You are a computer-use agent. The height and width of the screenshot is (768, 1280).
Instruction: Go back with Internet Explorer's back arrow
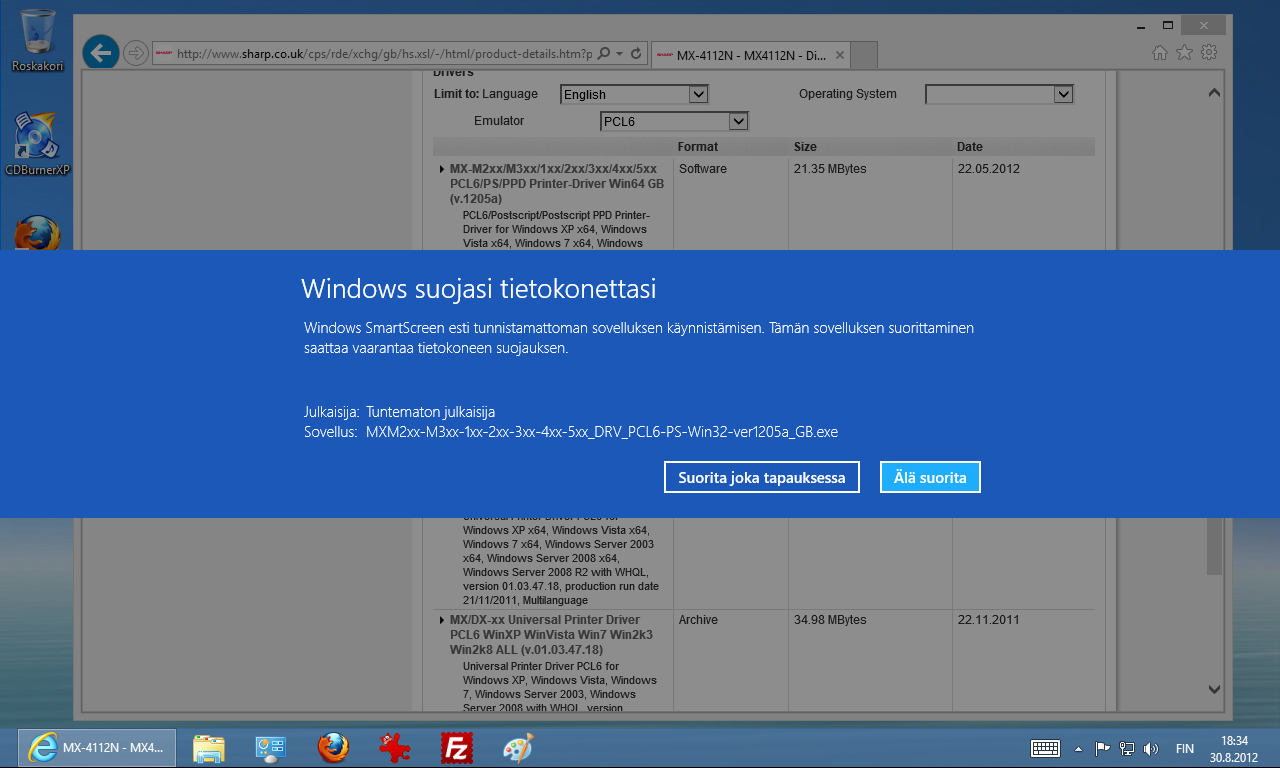pyautogui.click(x=101, y=52)
